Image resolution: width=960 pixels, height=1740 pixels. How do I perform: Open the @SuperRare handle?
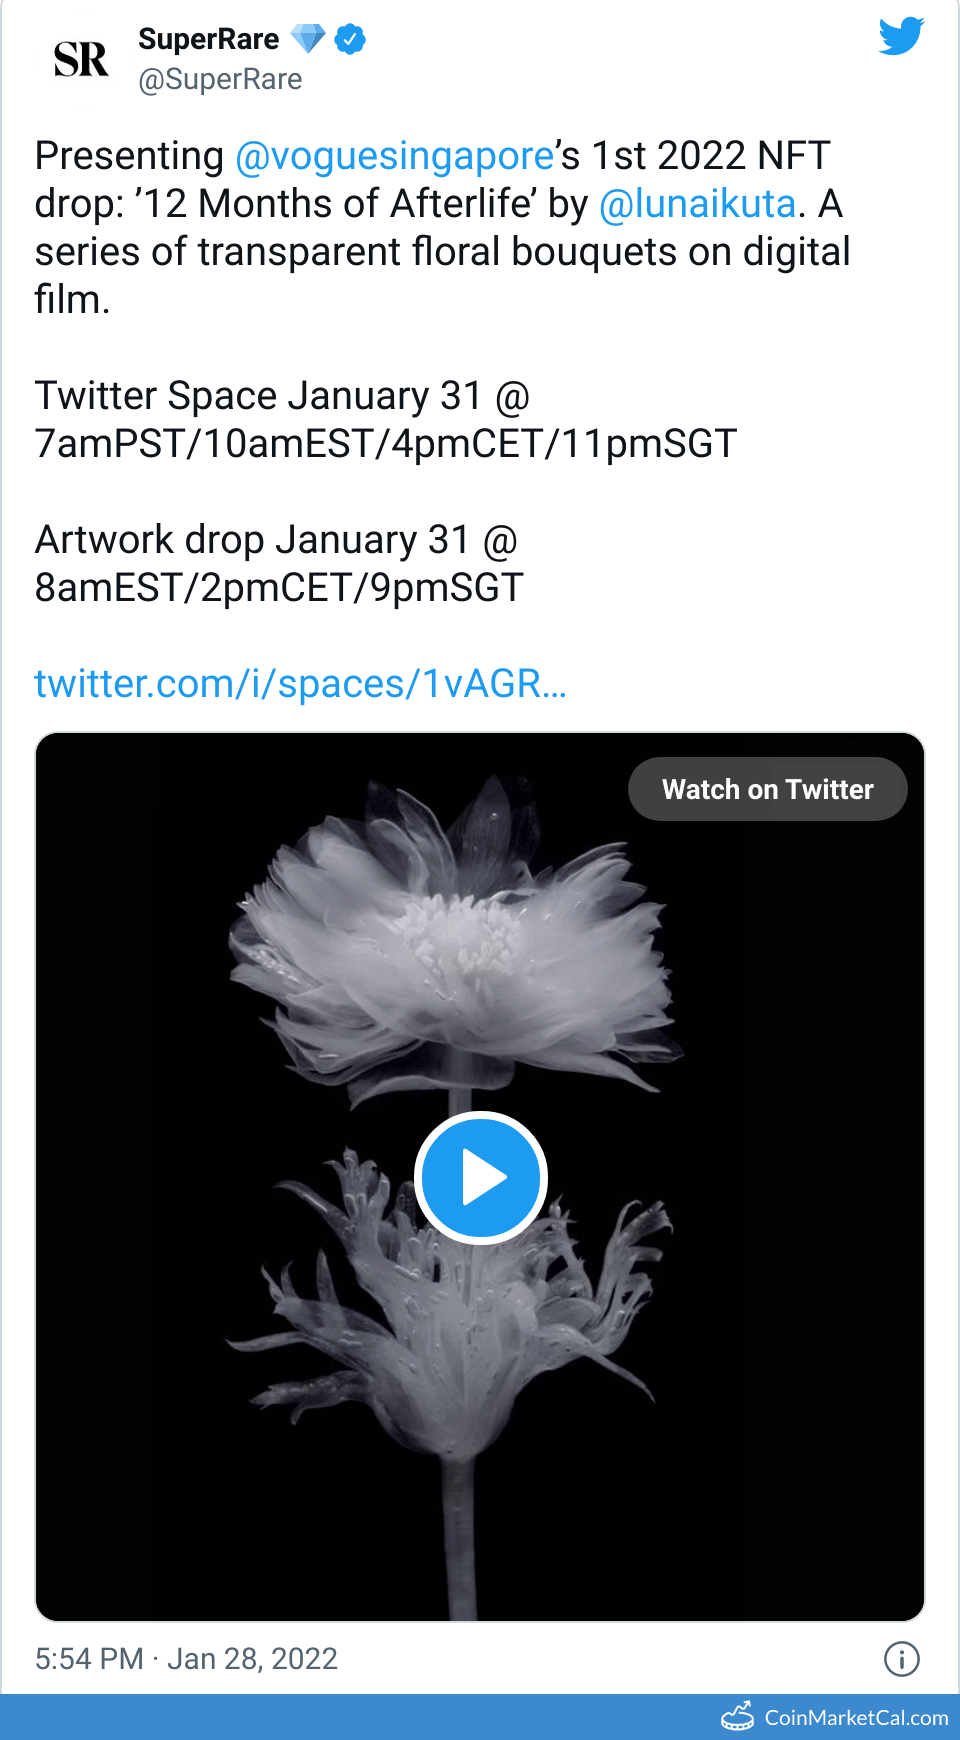tap(220, 79)
